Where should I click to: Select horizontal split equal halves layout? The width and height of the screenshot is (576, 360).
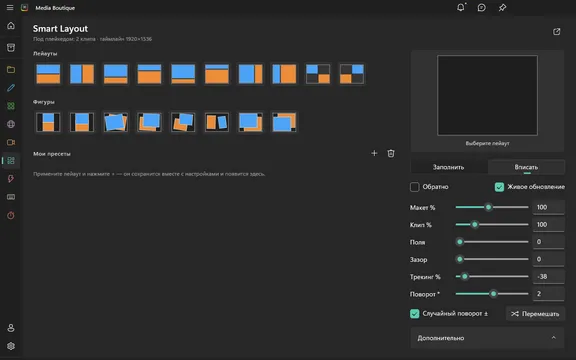[x=48, y=74]
